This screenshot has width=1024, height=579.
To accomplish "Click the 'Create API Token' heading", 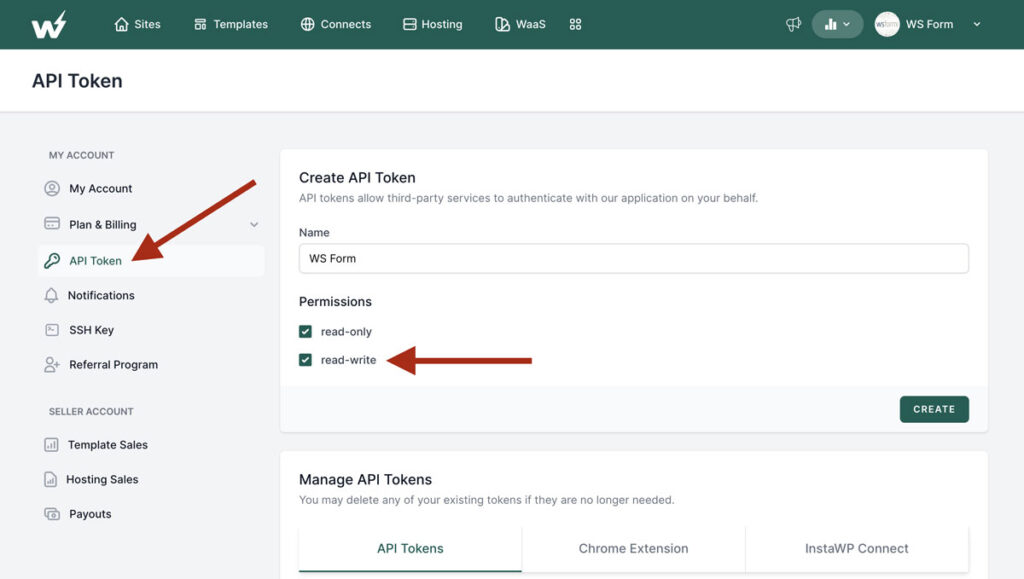I will click(x=357, y=178).
